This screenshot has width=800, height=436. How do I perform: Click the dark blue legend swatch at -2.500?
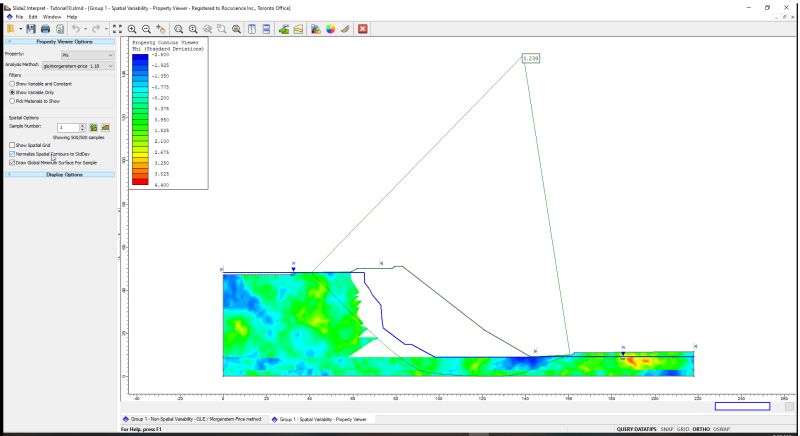(x=140, y=58)
